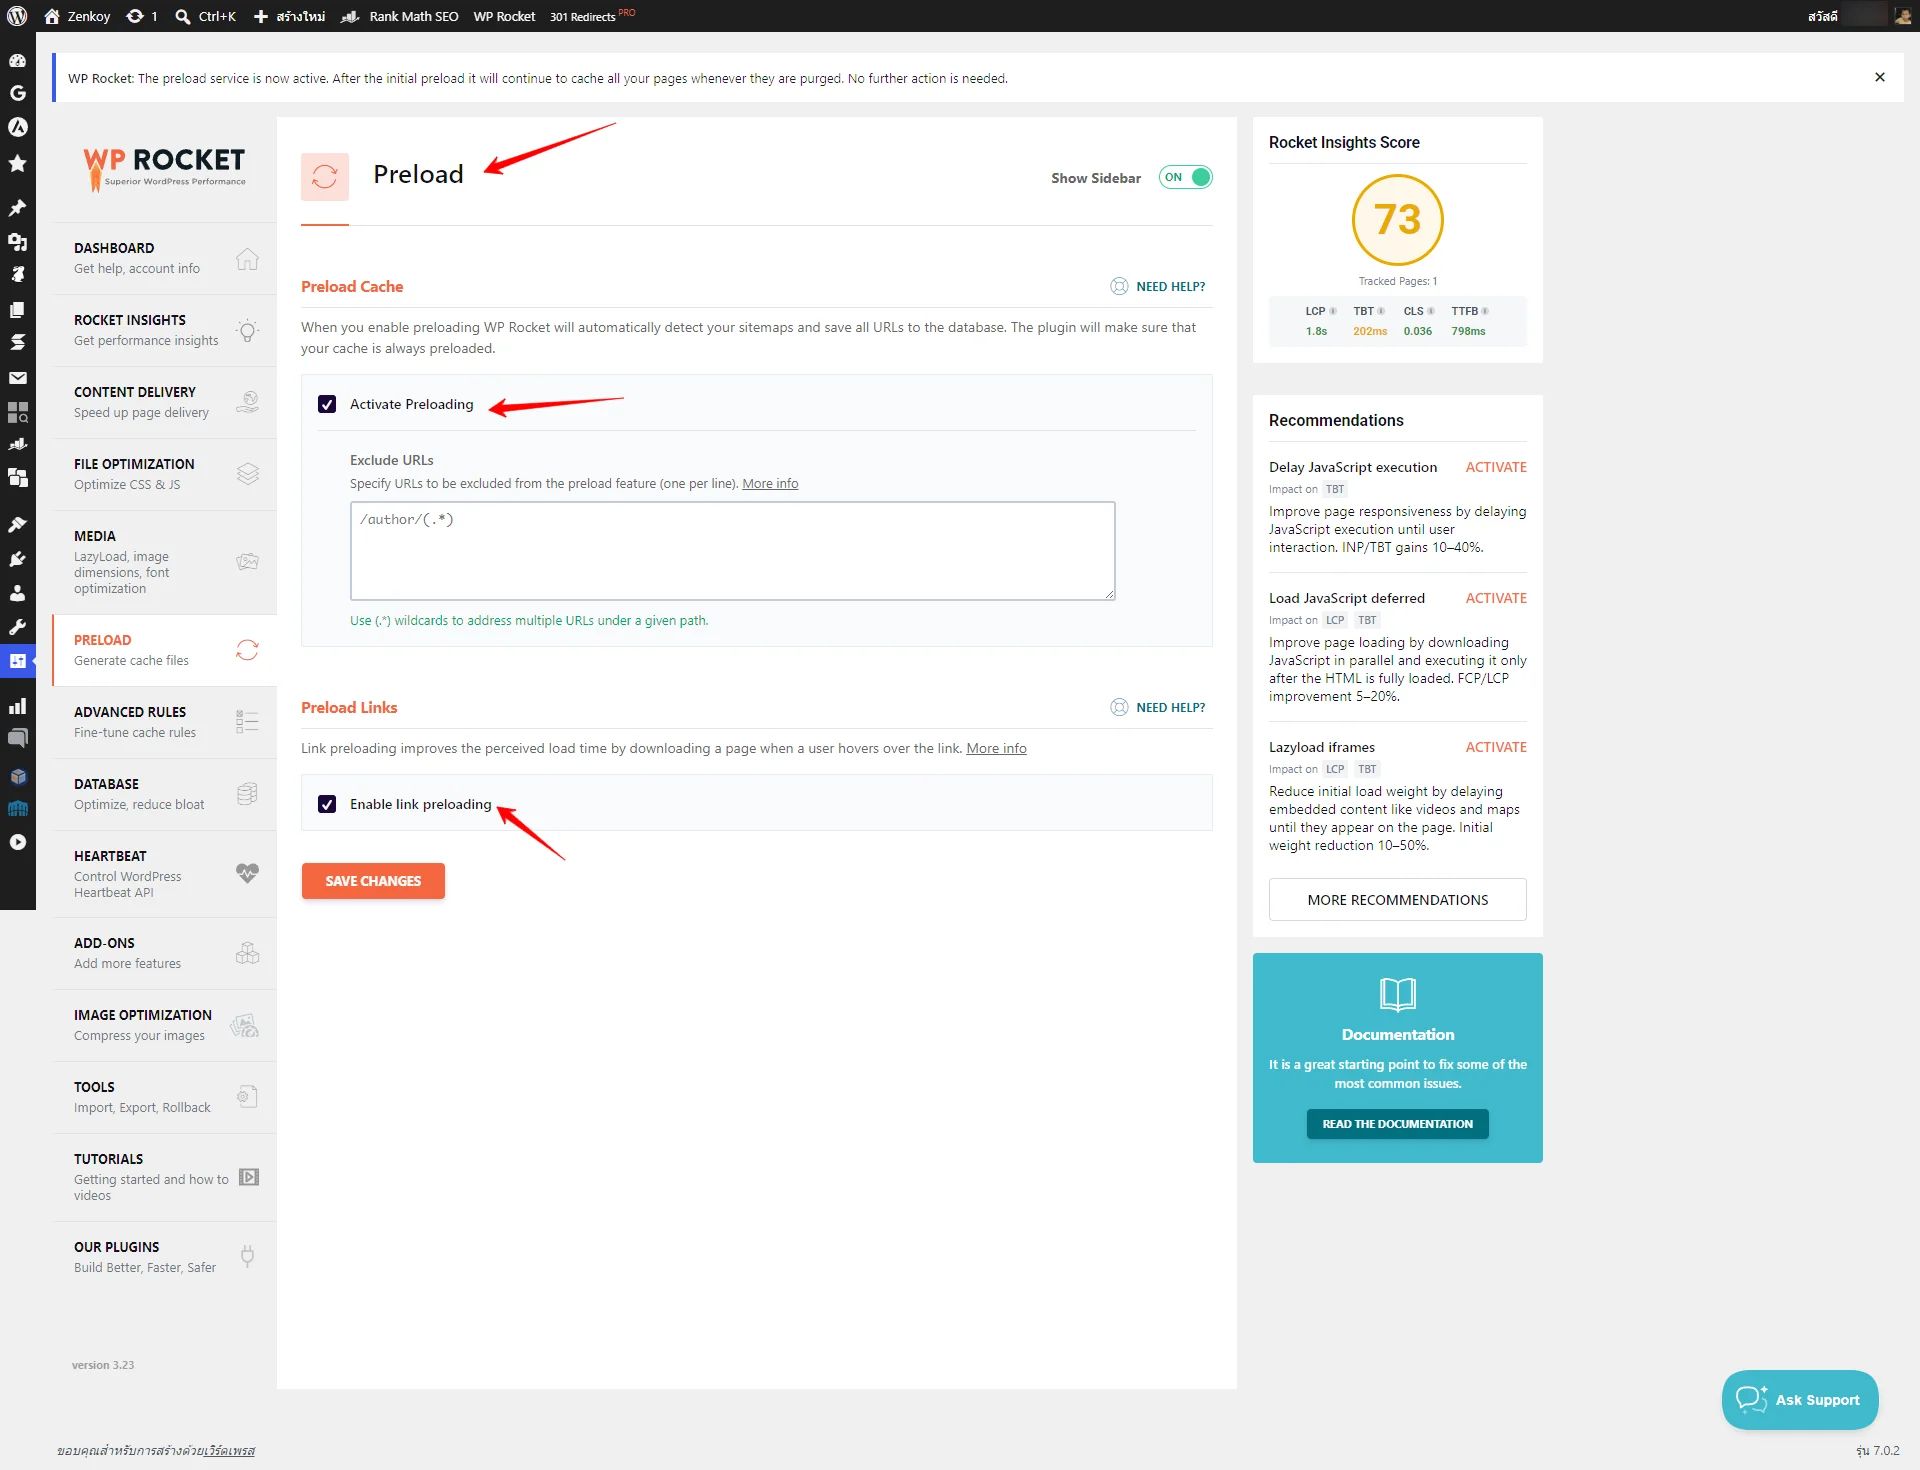Uncheck Enable link preloading checkbox
This screenshot has width=1920, height=1470.
tap(327, 804)
